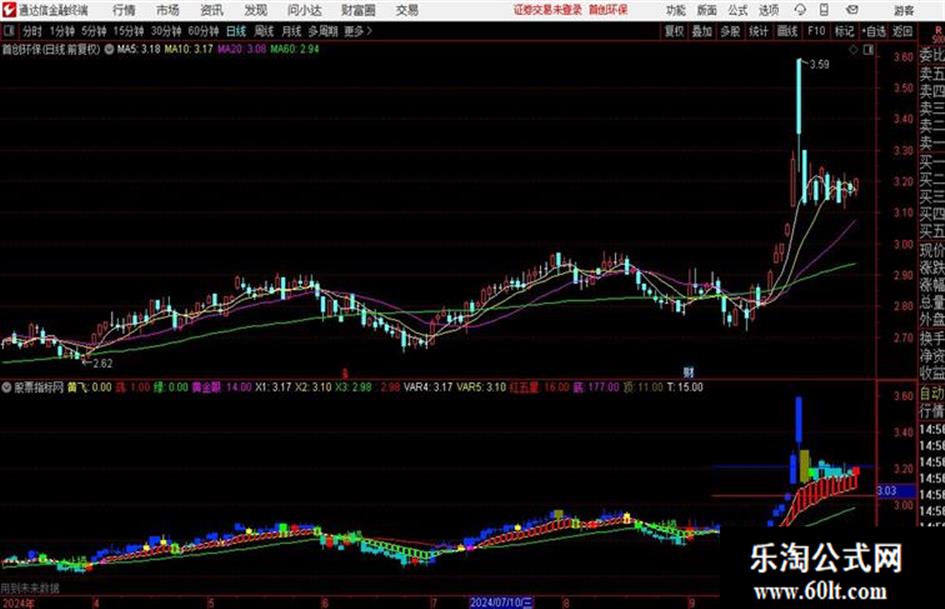
Task: Toggle the left sidebar panel icon
Action: pos(9,31)
